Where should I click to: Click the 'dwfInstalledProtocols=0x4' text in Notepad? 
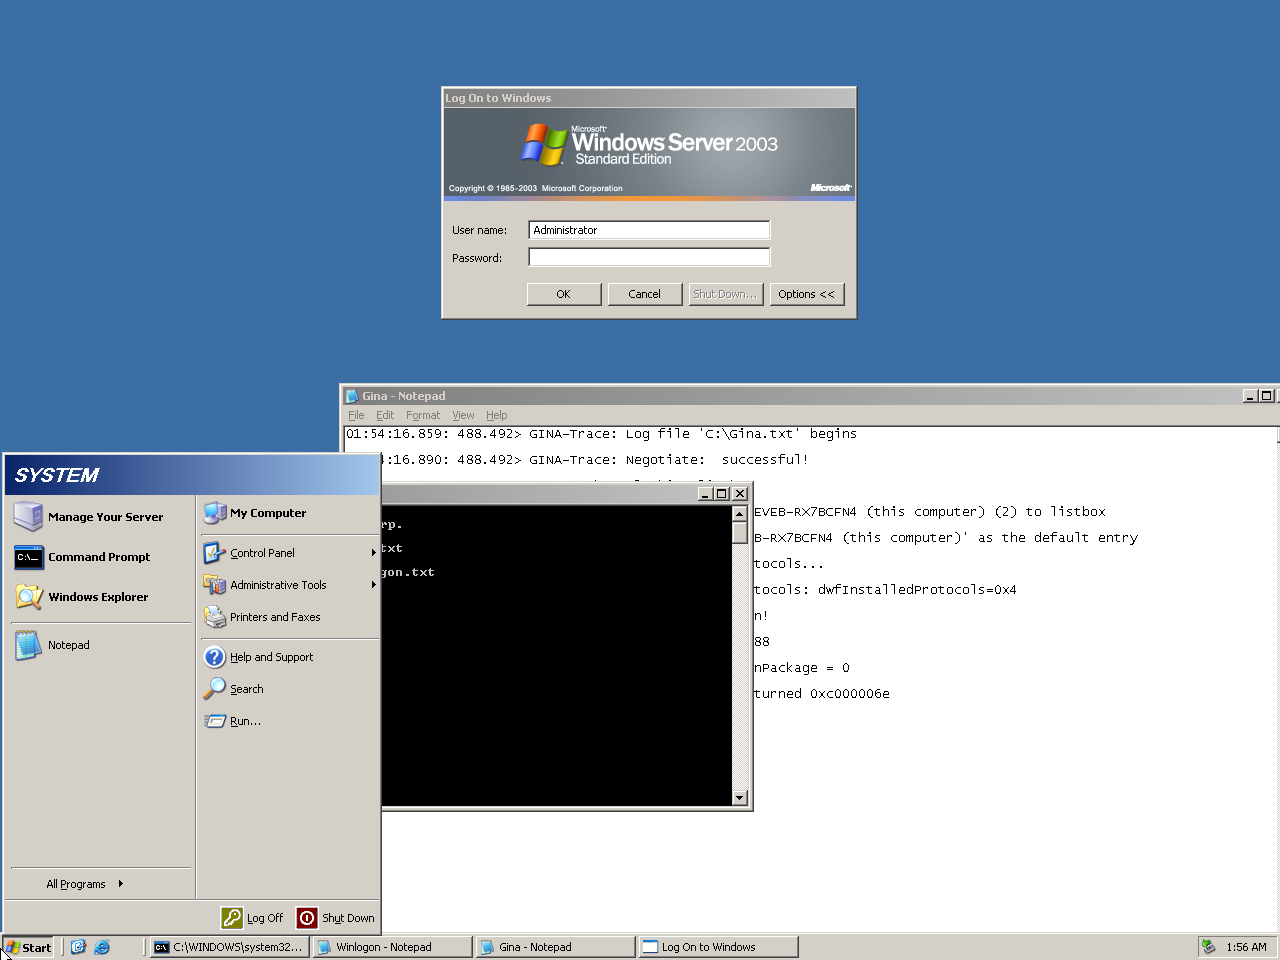[x=917, y=590]
